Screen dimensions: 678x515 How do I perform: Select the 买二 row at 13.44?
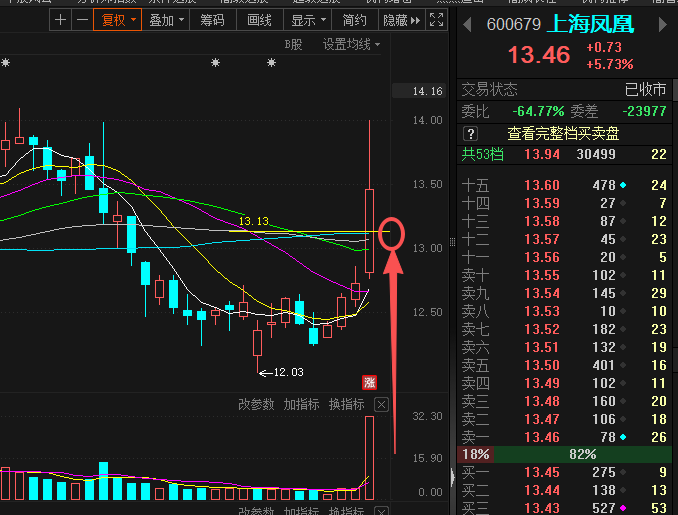[564, 490]
